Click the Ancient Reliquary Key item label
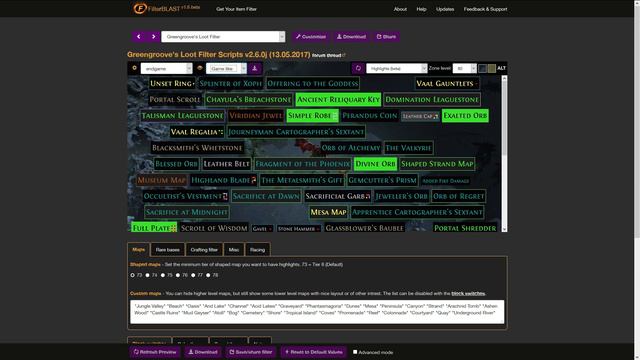The image size is (640, 360). pyautogui.click(x=338, y=100)
